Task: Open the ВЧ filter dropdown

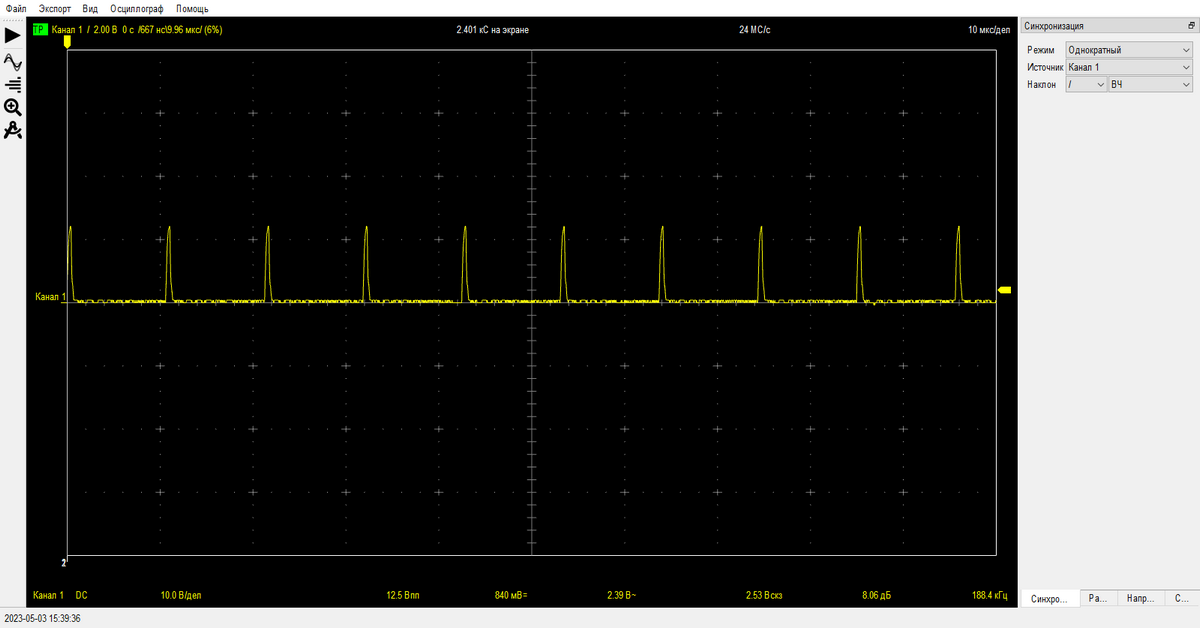Action: pyautogui.click(x=1149, y=85)
